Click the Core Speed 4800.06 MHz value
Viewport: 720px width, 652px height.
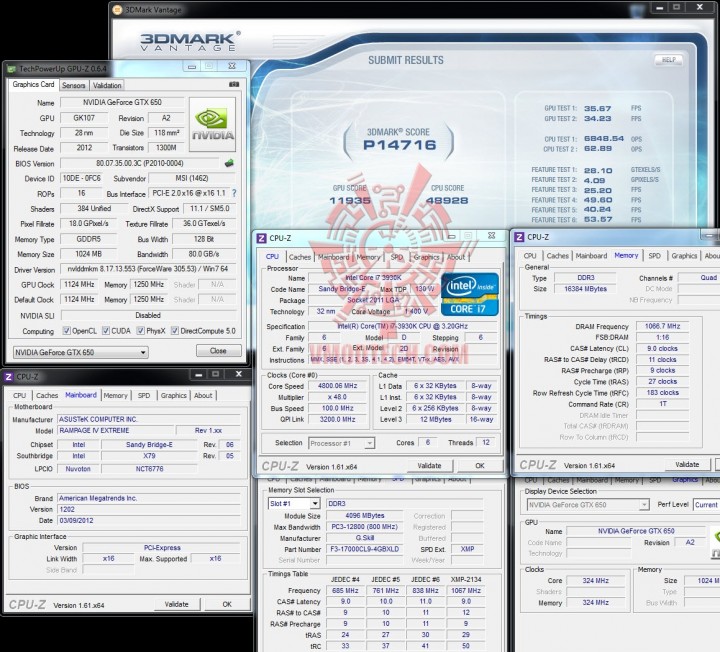tap(338, 386)
